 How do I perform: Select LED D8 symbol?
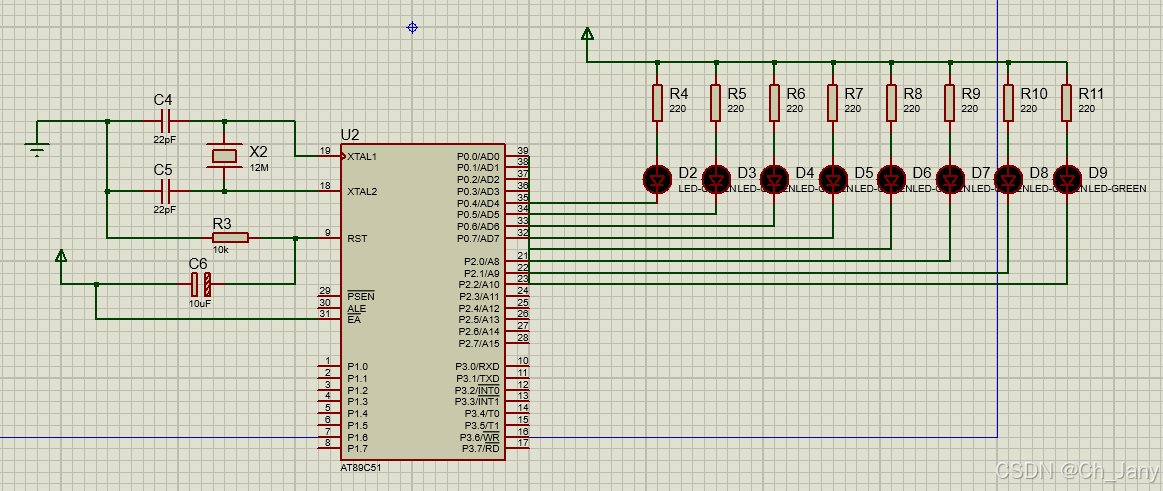tap(1008, 179)
